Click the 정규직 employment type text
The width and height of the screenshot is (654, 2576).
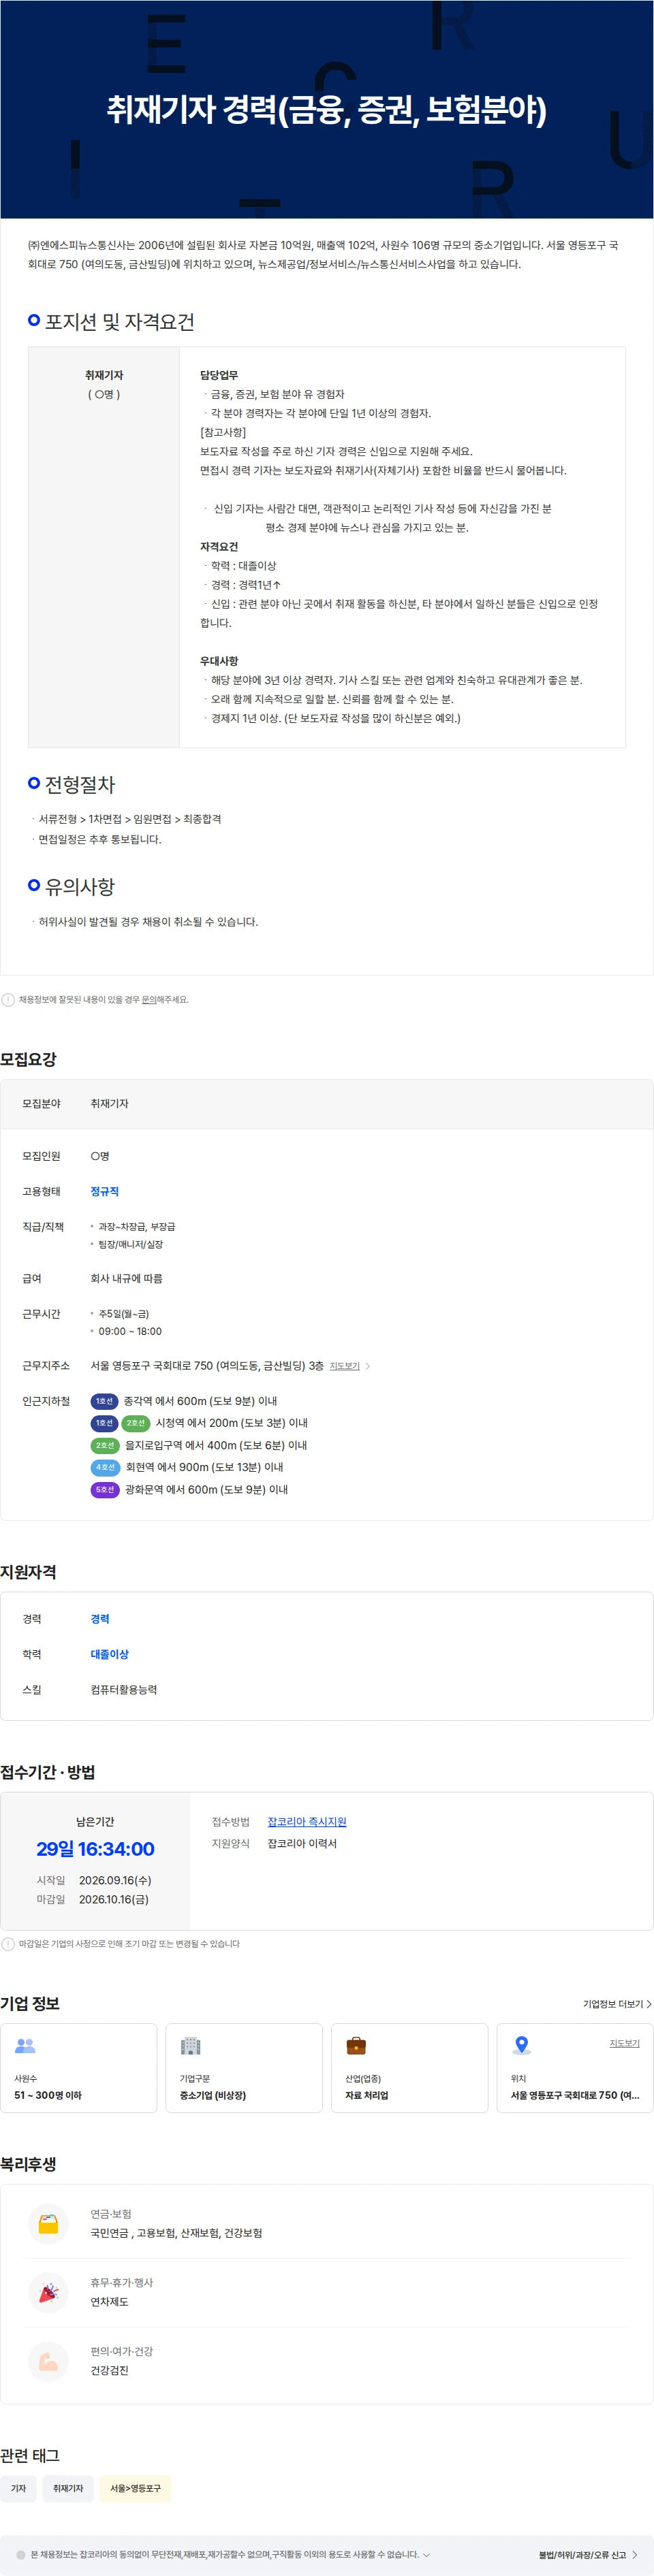pyautogui.click(x=104, y=1191)
